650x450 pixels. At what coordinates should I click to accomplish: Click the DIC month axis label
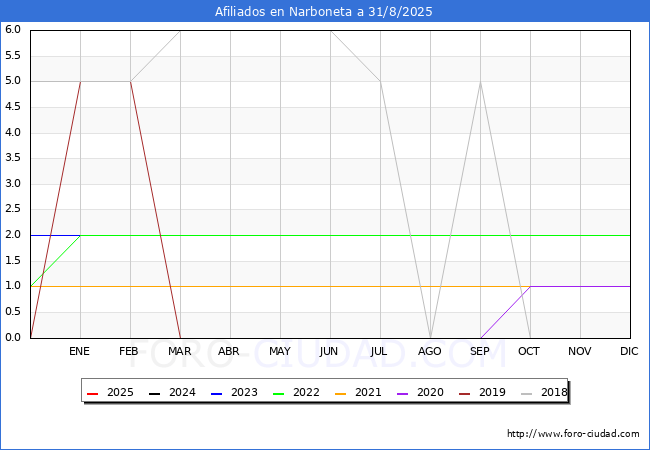click(x=629, y=352)
